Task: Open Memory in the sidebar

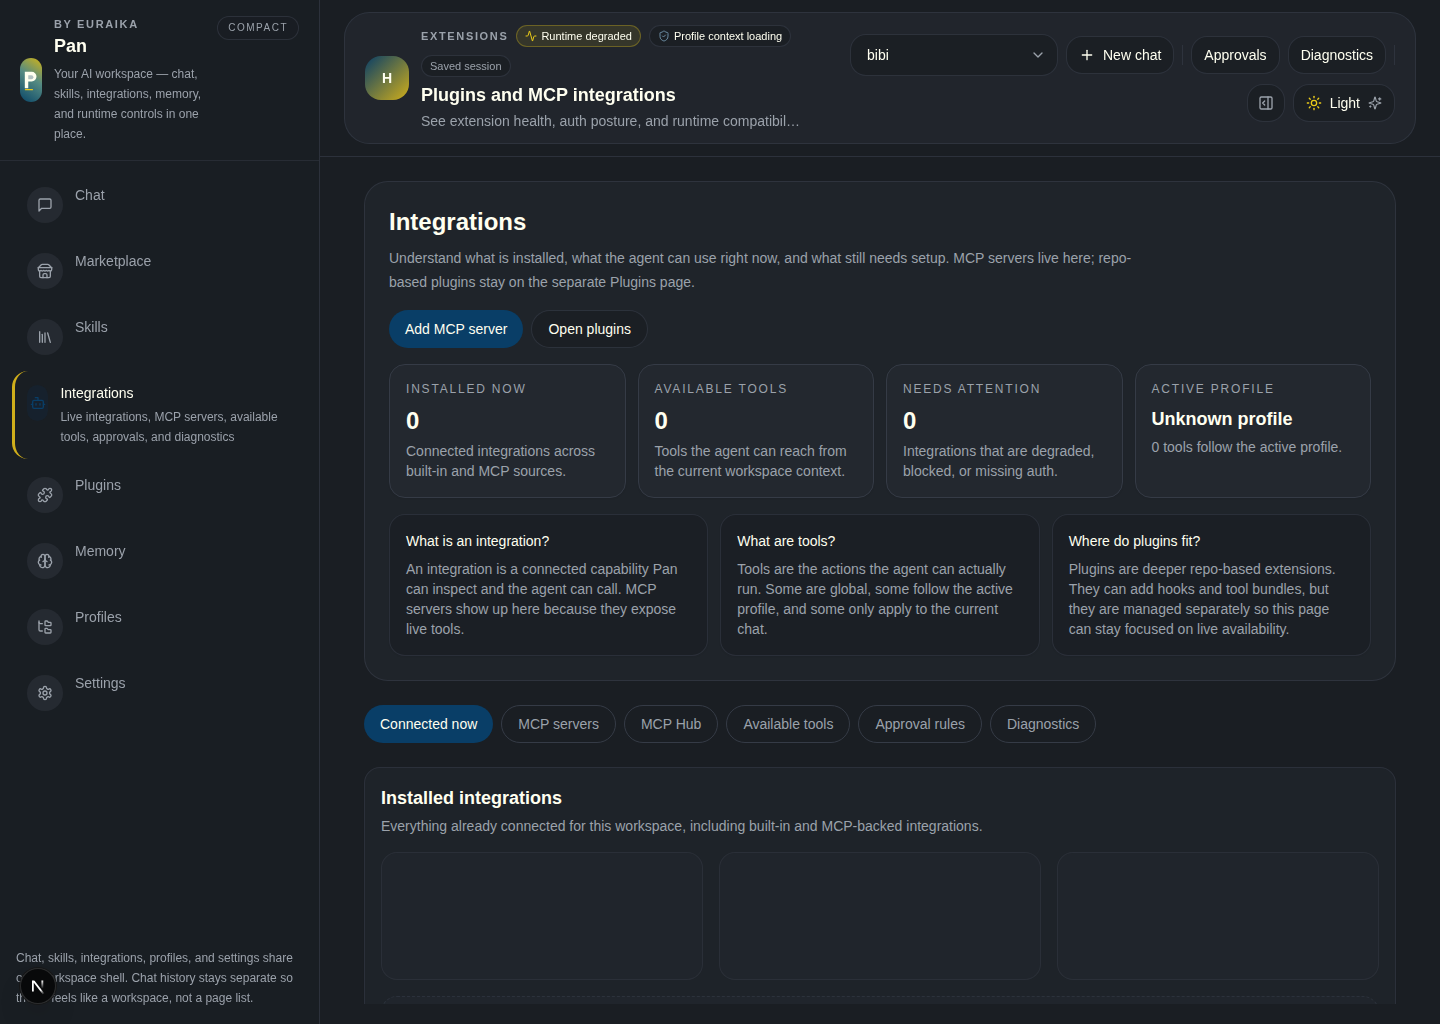Action: pyautogui.click(x=160, y=561)
